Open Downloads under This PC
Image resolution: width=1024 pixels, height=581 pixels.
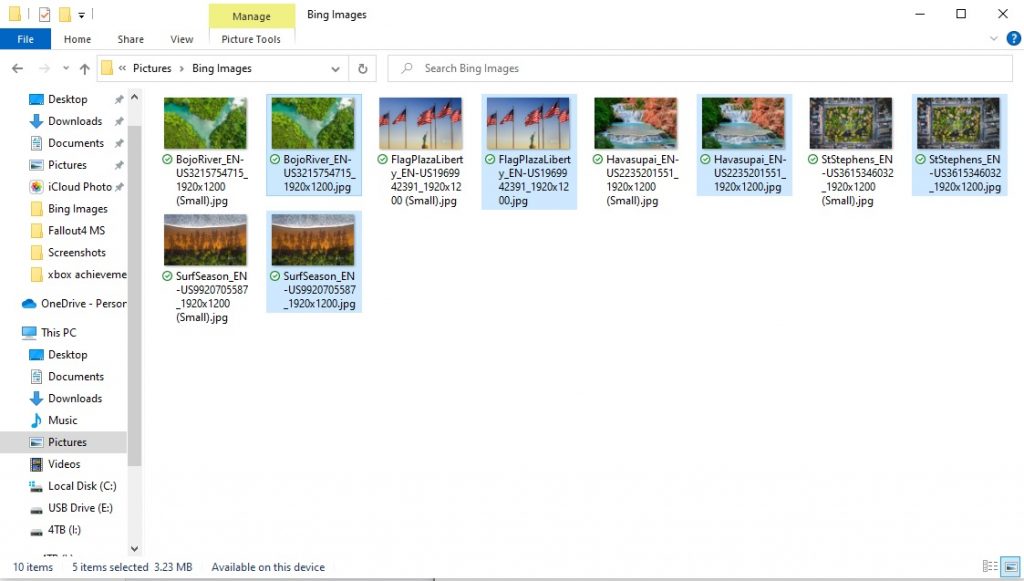click(x=74, y=398)
